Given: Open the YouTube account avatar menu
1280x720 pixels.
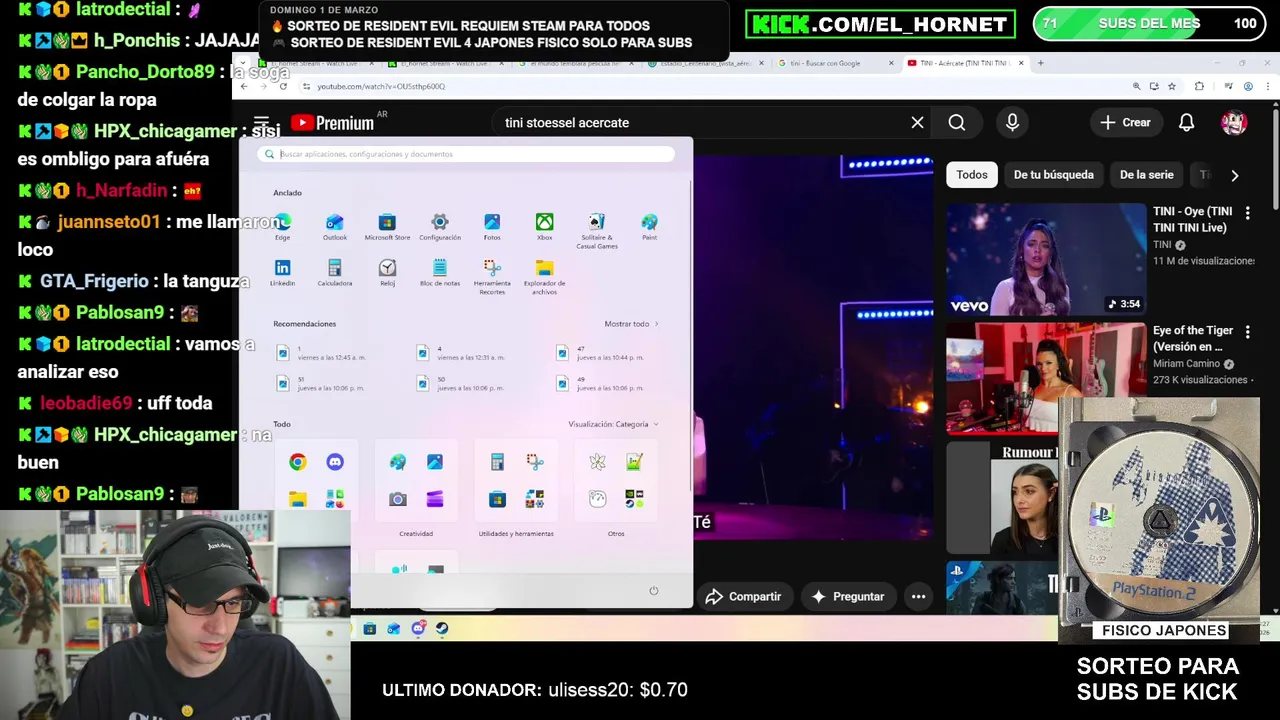Looking at the screenshot, I should 1234,122.
